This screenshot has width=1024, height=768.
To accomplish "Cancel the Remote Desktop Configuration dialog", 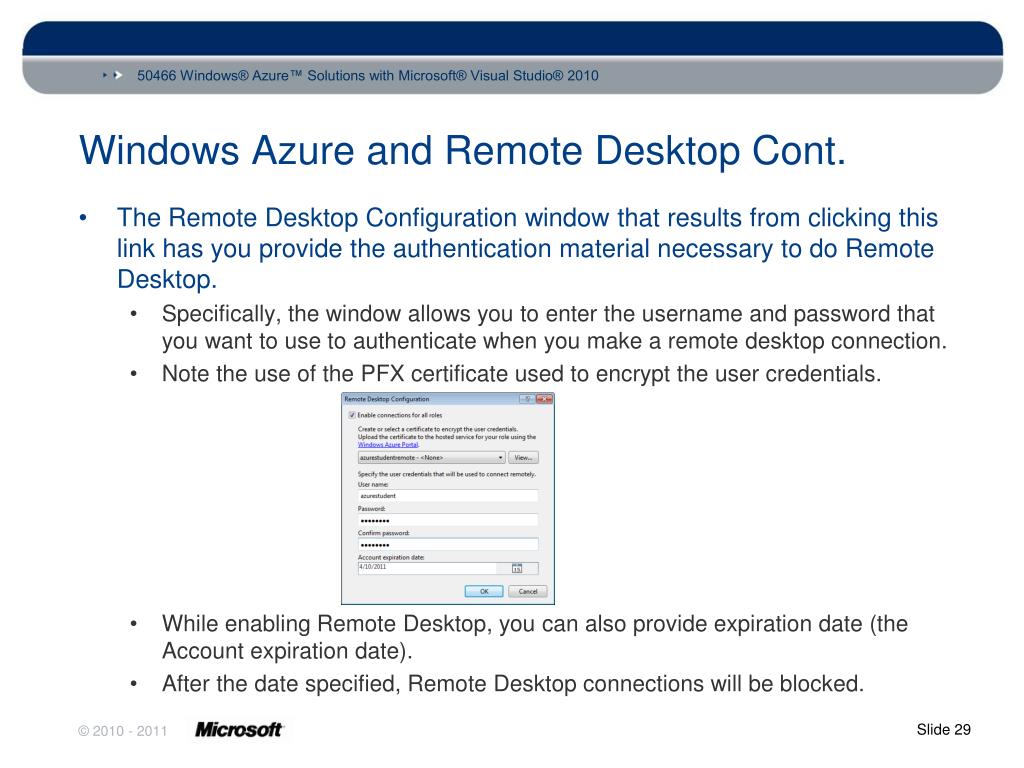I will (x=528, y=591).
